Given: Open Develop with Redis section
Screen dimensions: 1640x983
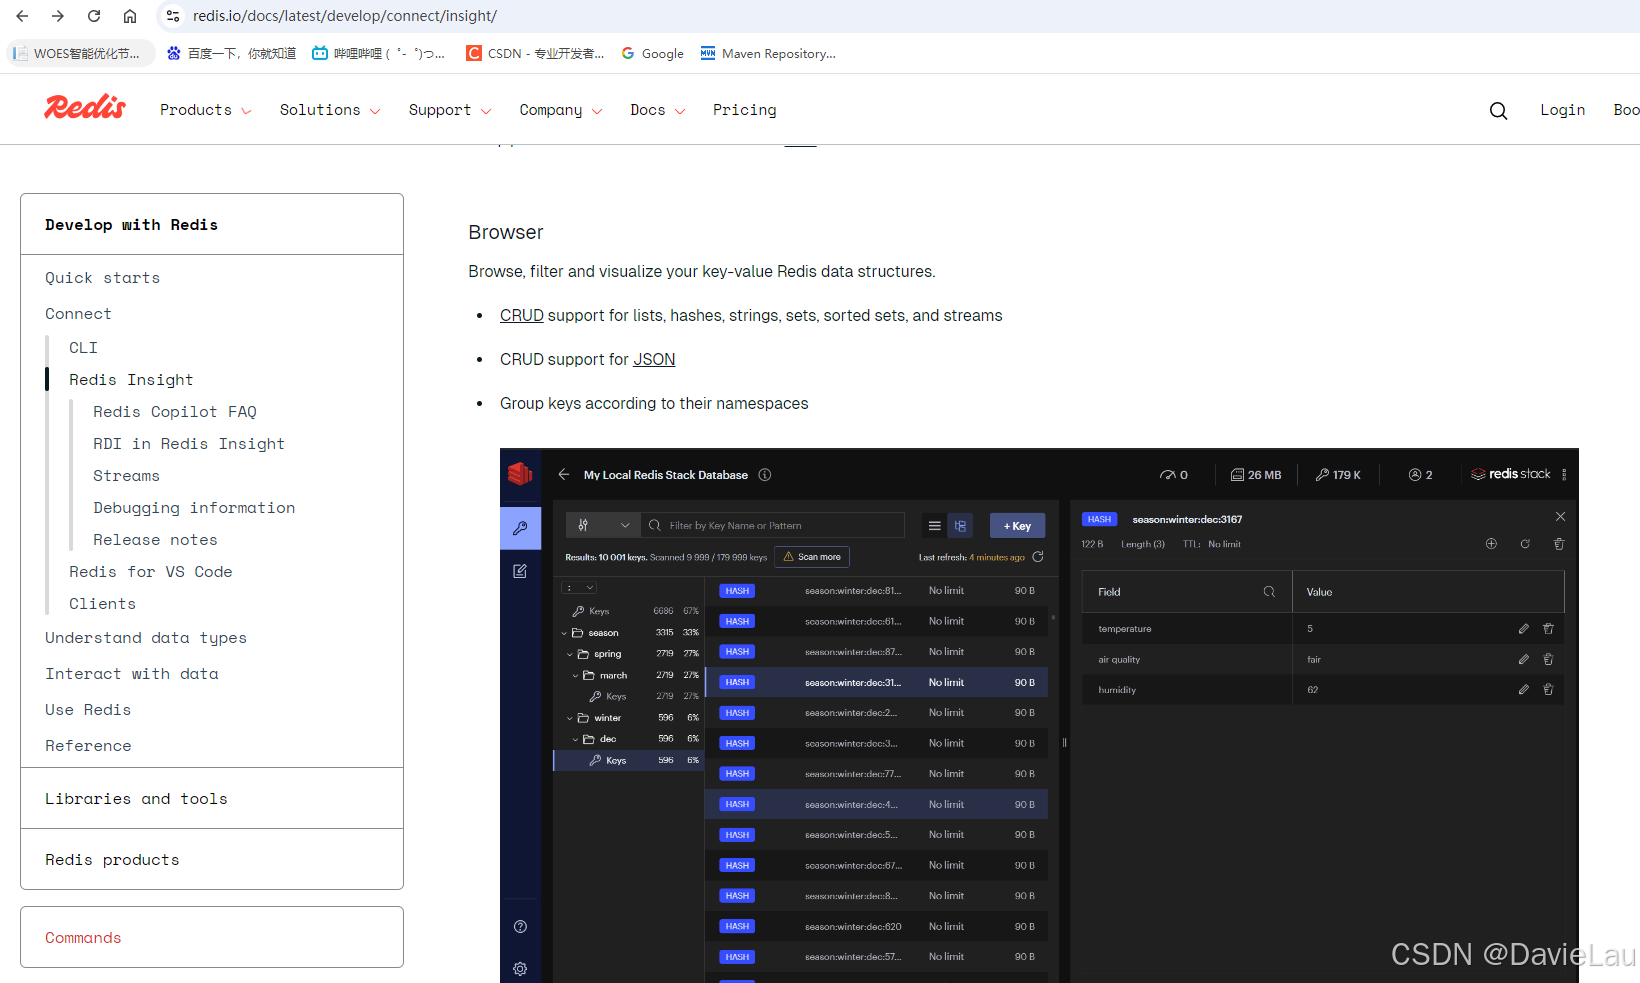Looking at the screenshot, I should pyautogui.click(x=131, y=225).
